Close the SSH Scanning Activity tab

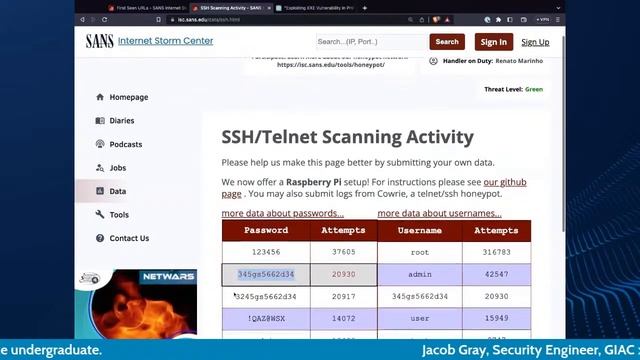269,8
